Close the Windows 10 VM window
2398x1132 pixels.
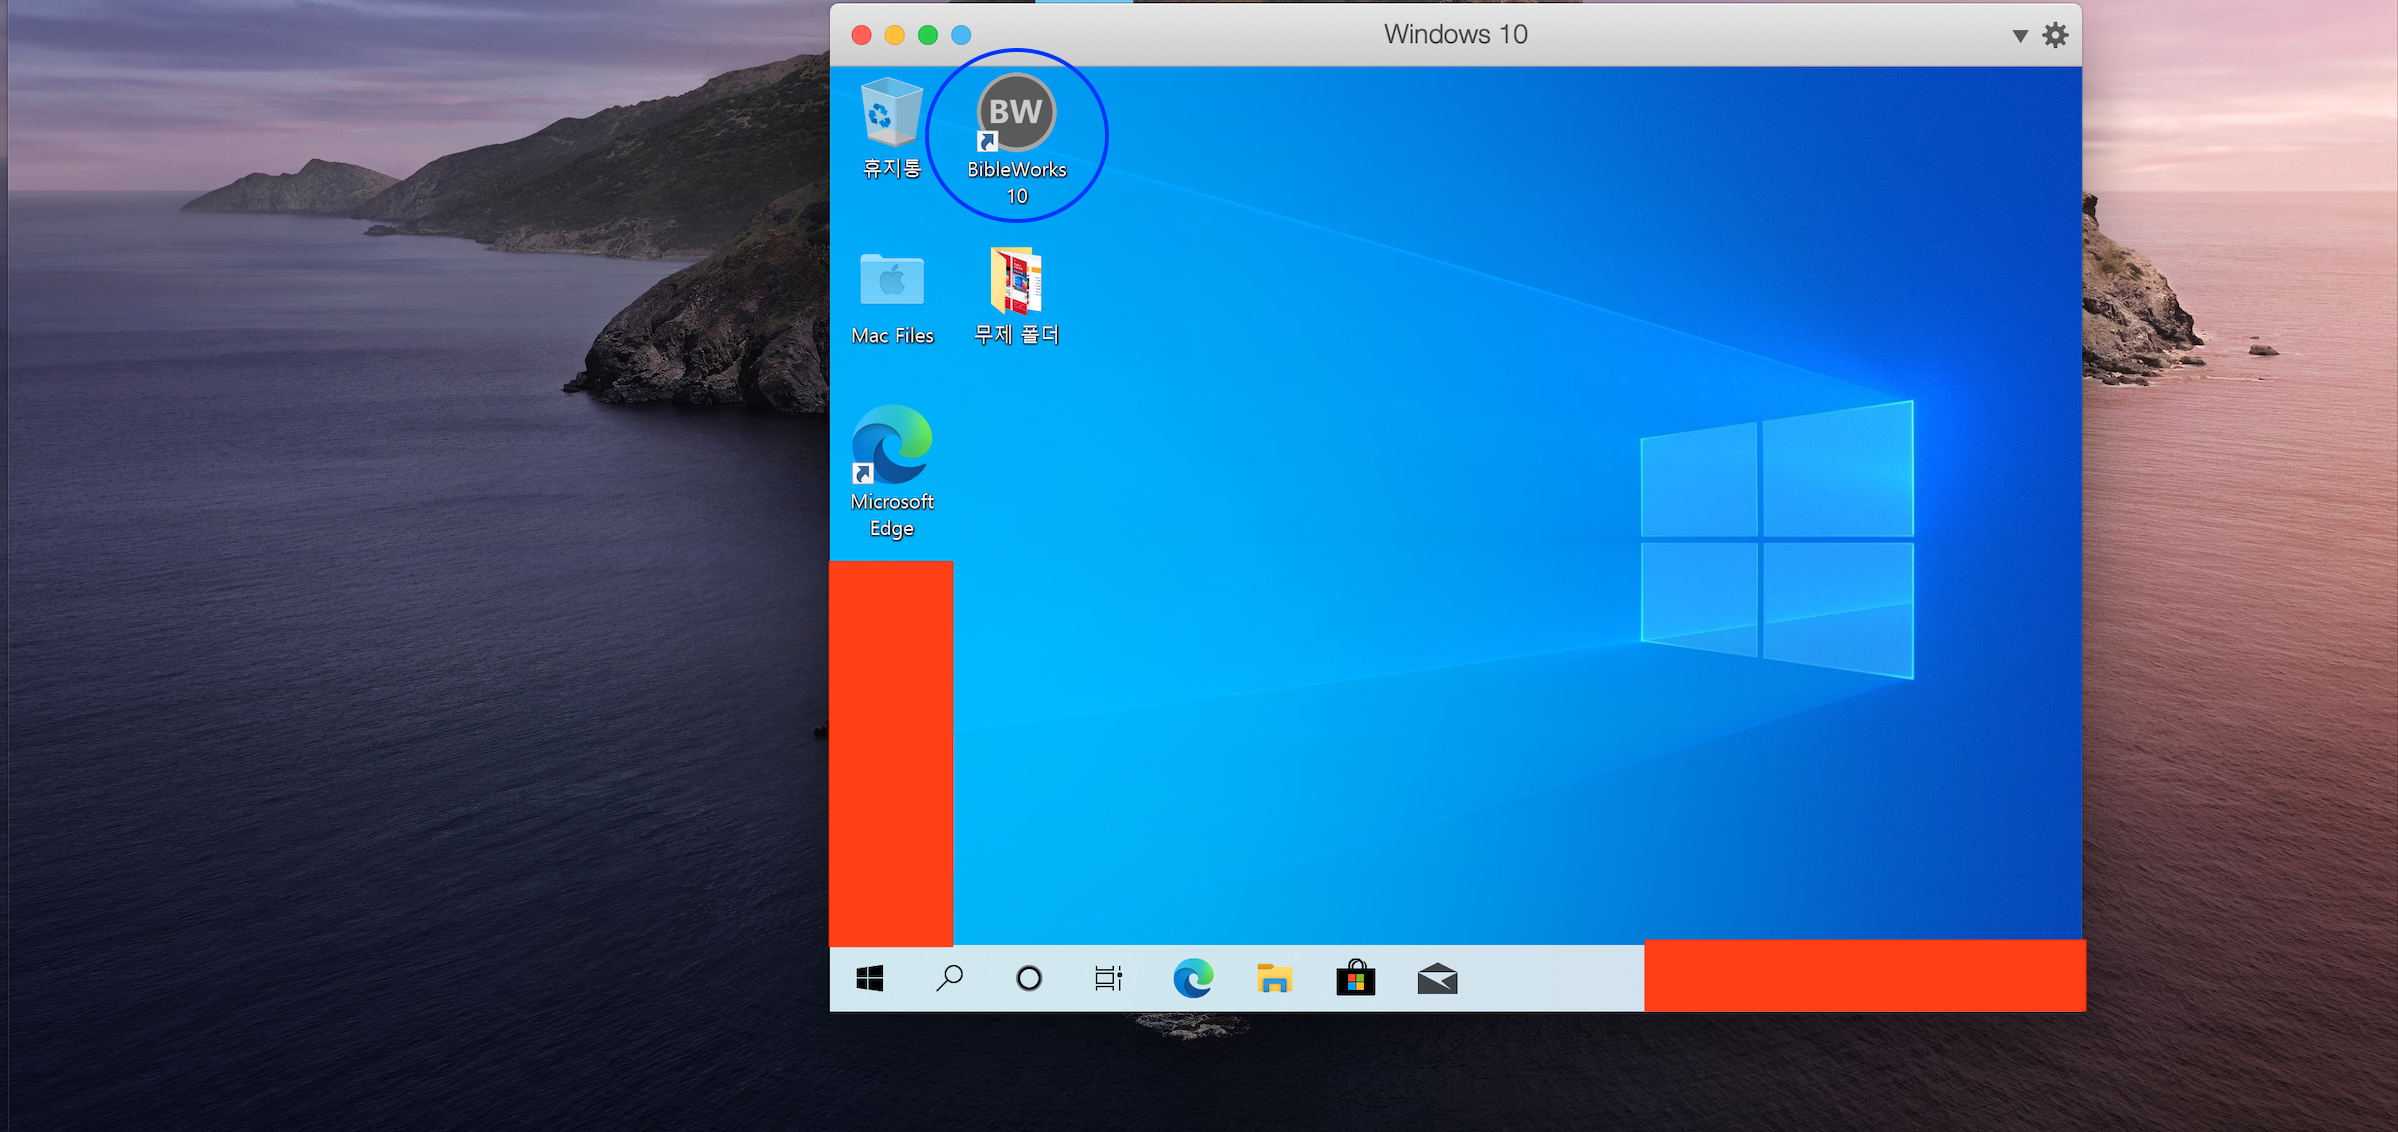click(861, 36)
